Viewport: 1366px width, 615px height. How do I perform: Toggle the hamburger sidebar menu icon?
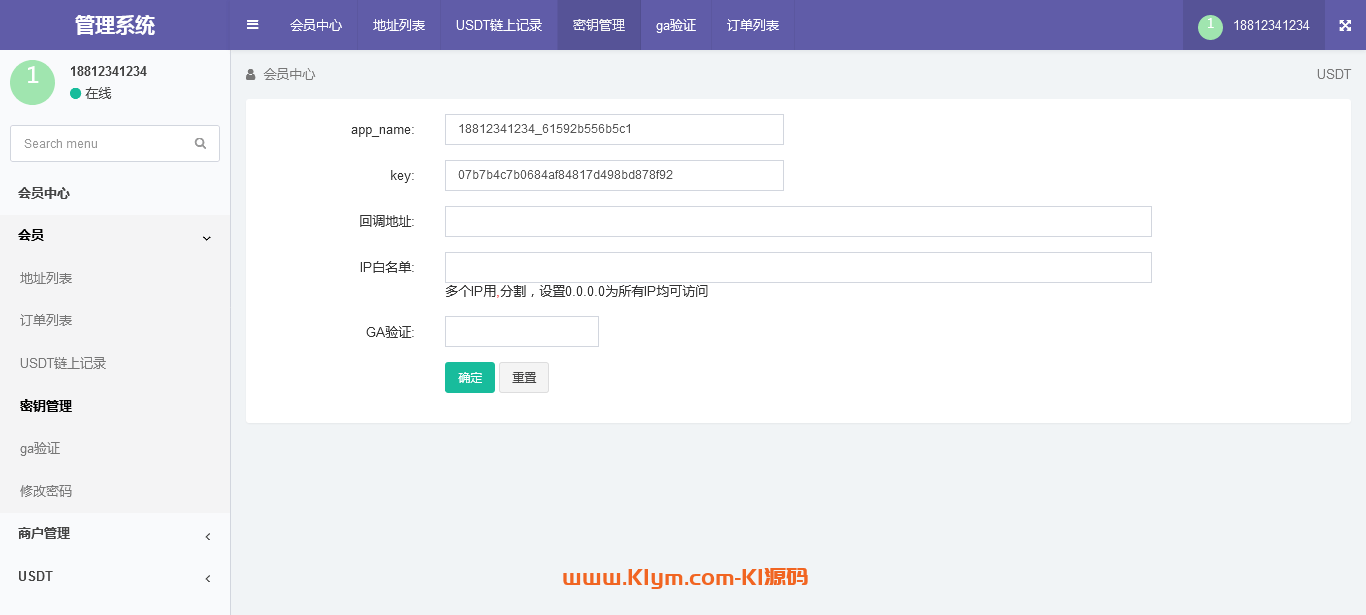pyautogui.click(x=253, y=25)
